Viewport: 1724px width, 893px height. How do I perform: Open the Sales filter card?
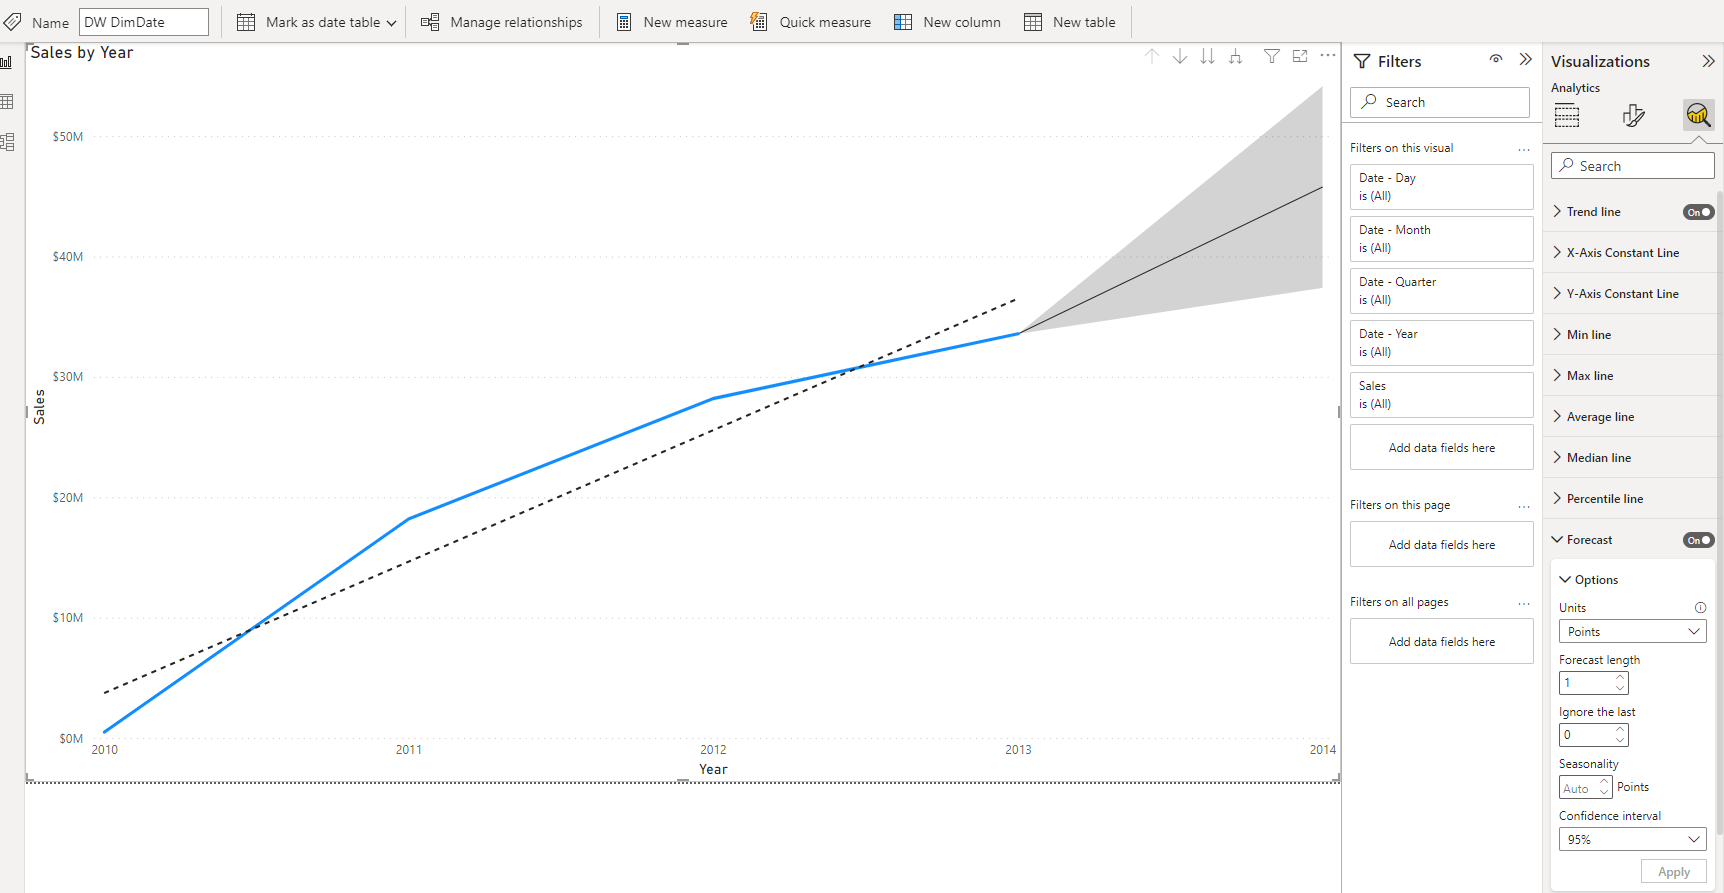tap(1441, 395)
